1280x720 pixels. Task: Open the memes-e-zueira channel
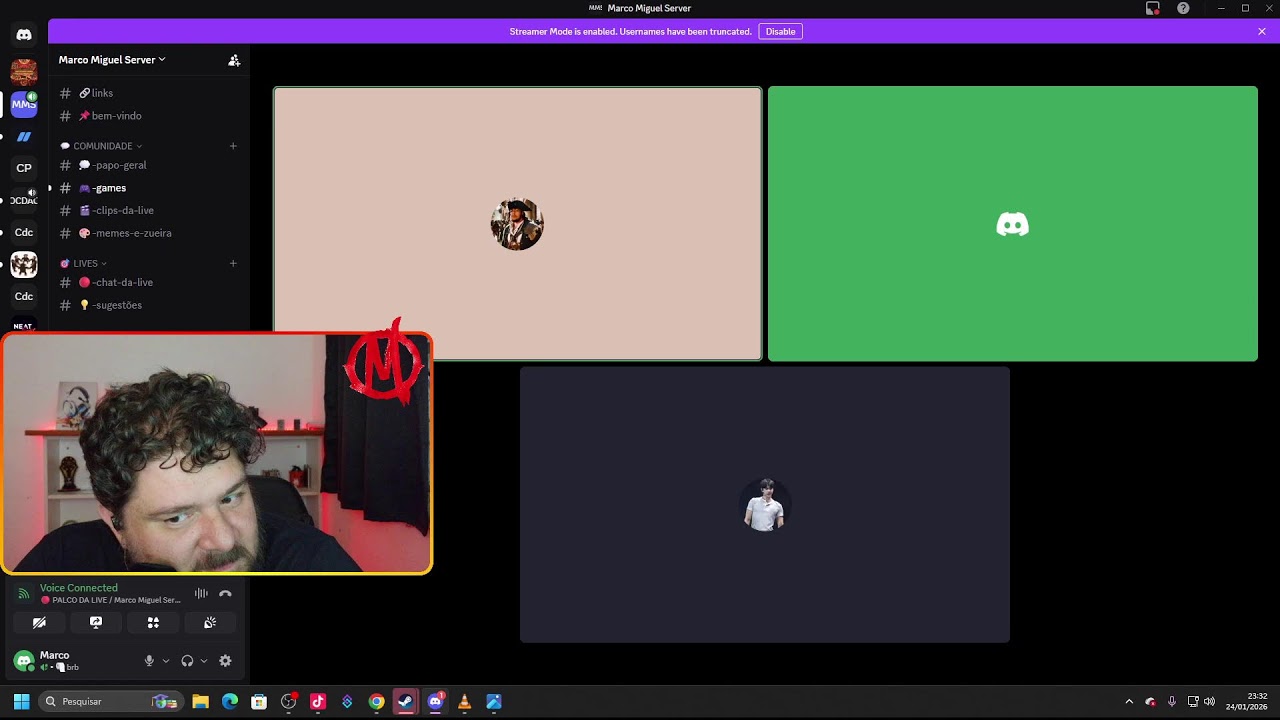[148, 233]
